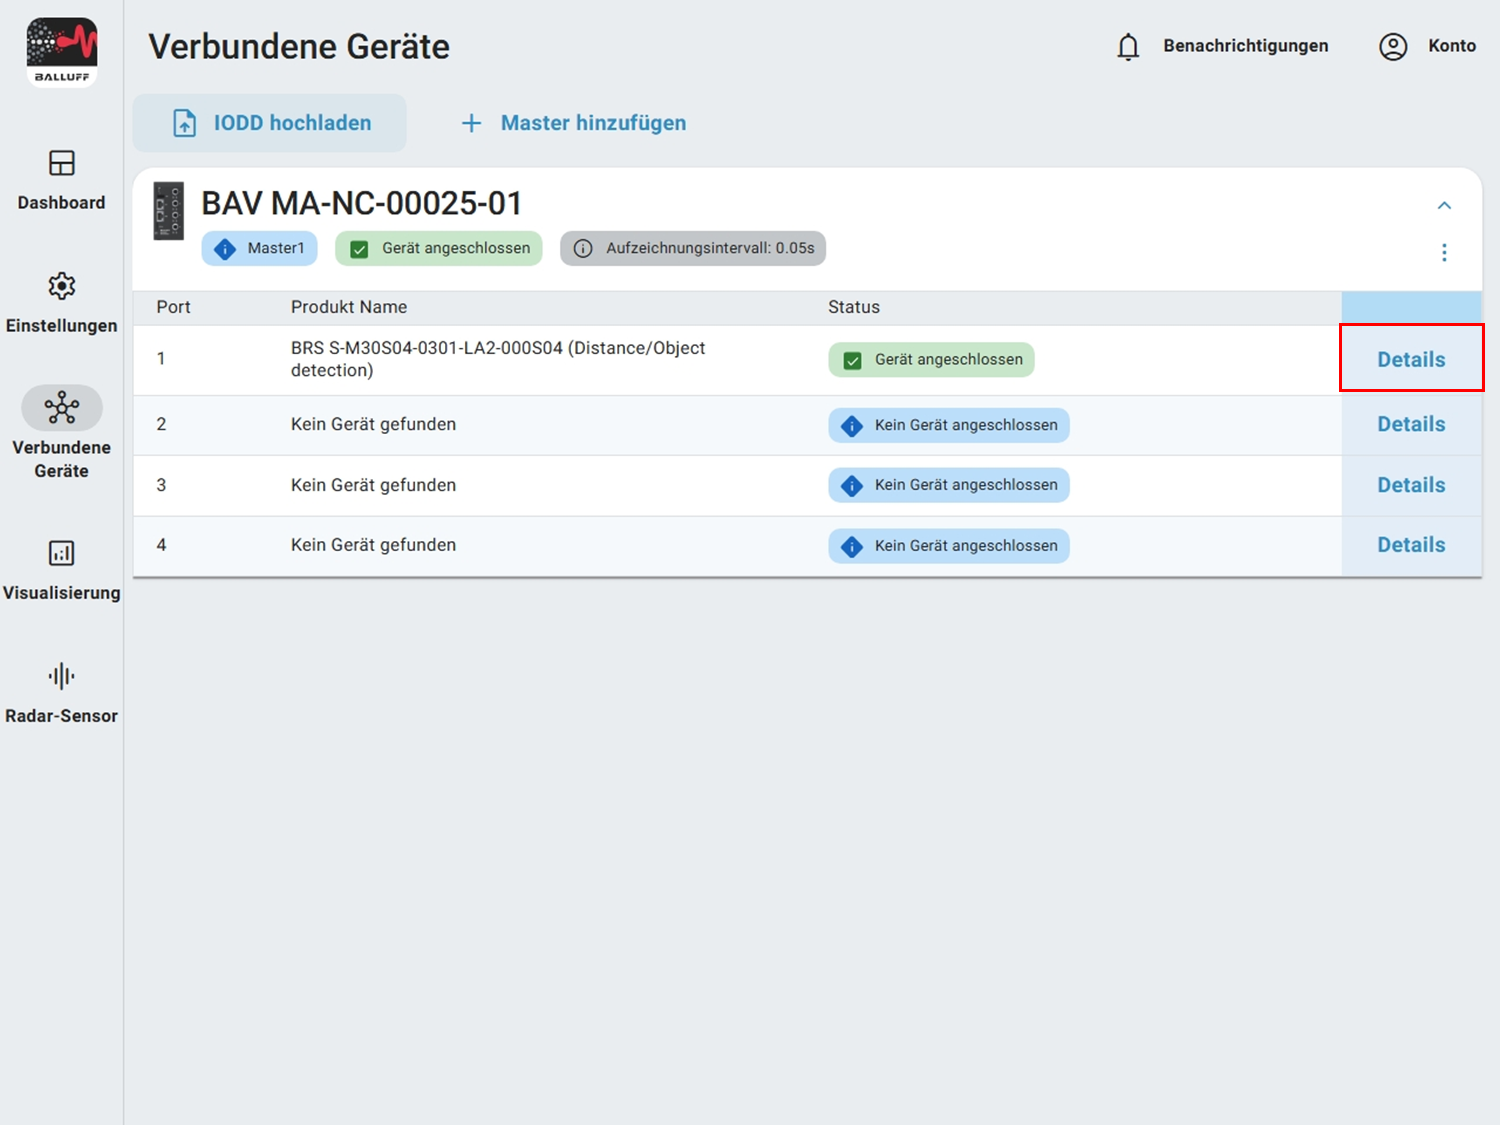Open Details for port 2
Viewport: 1500px width, 1125px height.
point(1411,424)
